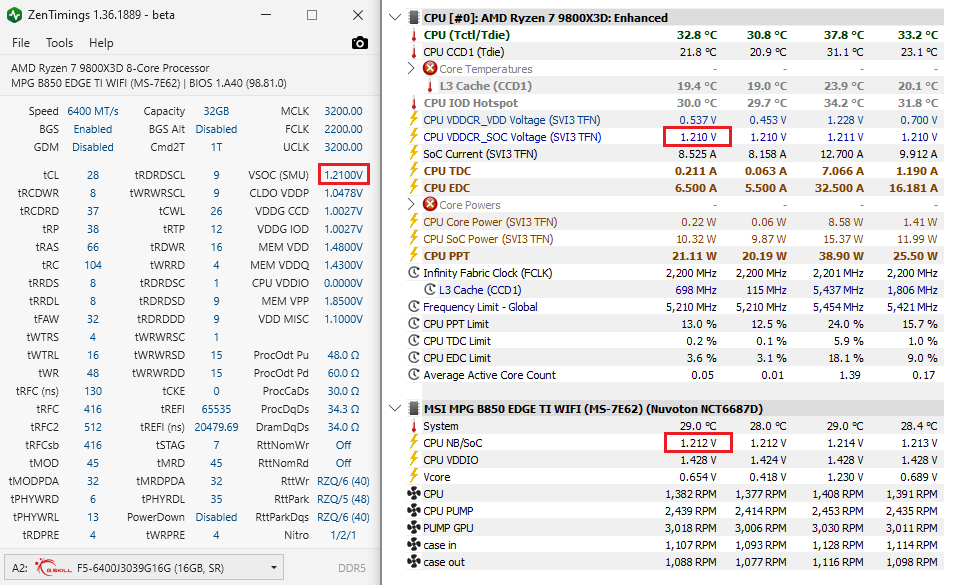Click the chip icon for MSI MPG B850 board
956x585 pixels.
(x=413, y=409)
